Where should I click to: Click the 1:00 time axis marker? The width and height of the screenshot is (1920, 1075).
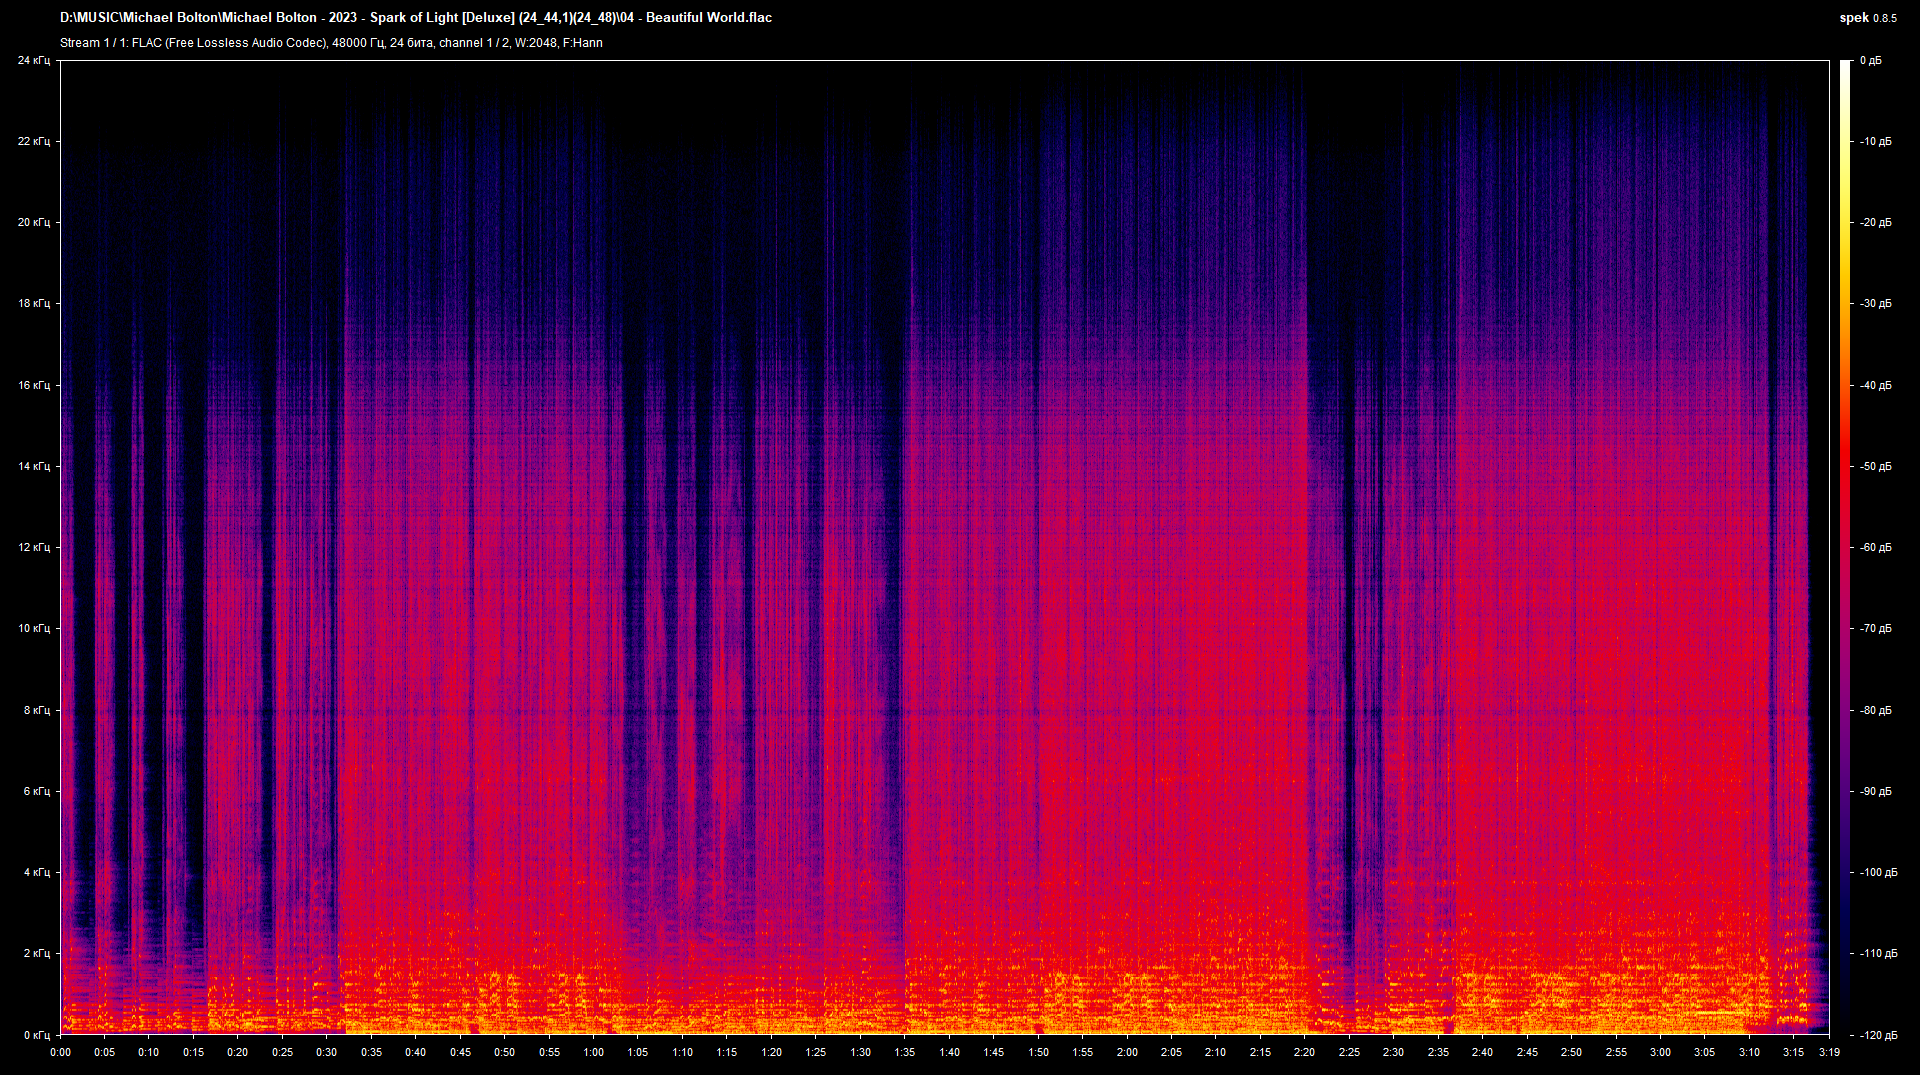point(594,1052)
